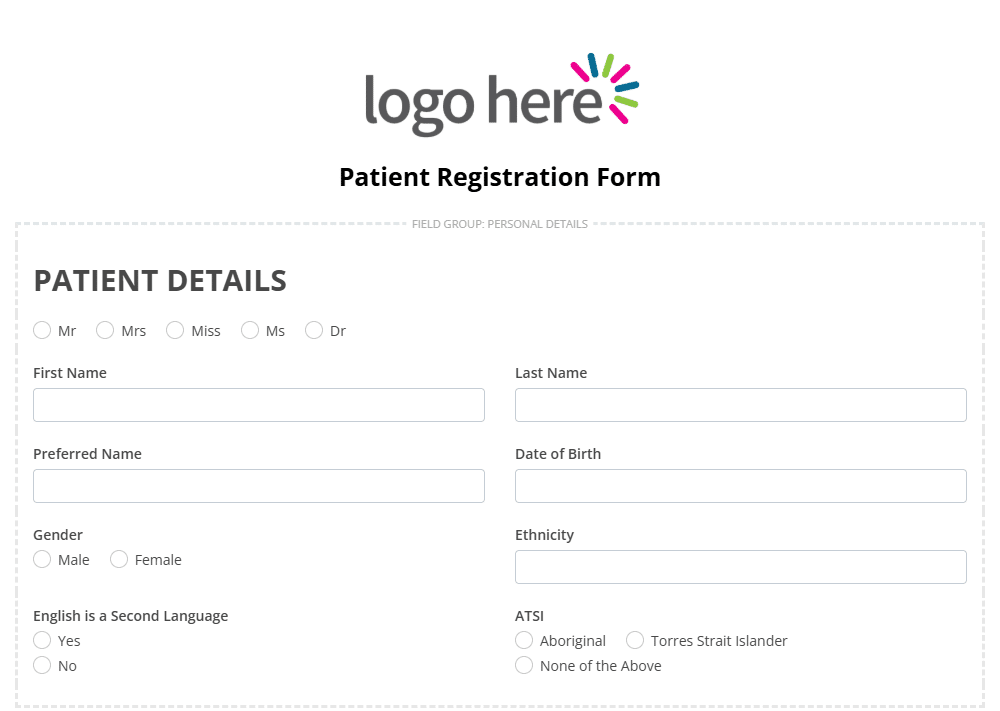Focus the Preferred Name text box

click(259, 486)
